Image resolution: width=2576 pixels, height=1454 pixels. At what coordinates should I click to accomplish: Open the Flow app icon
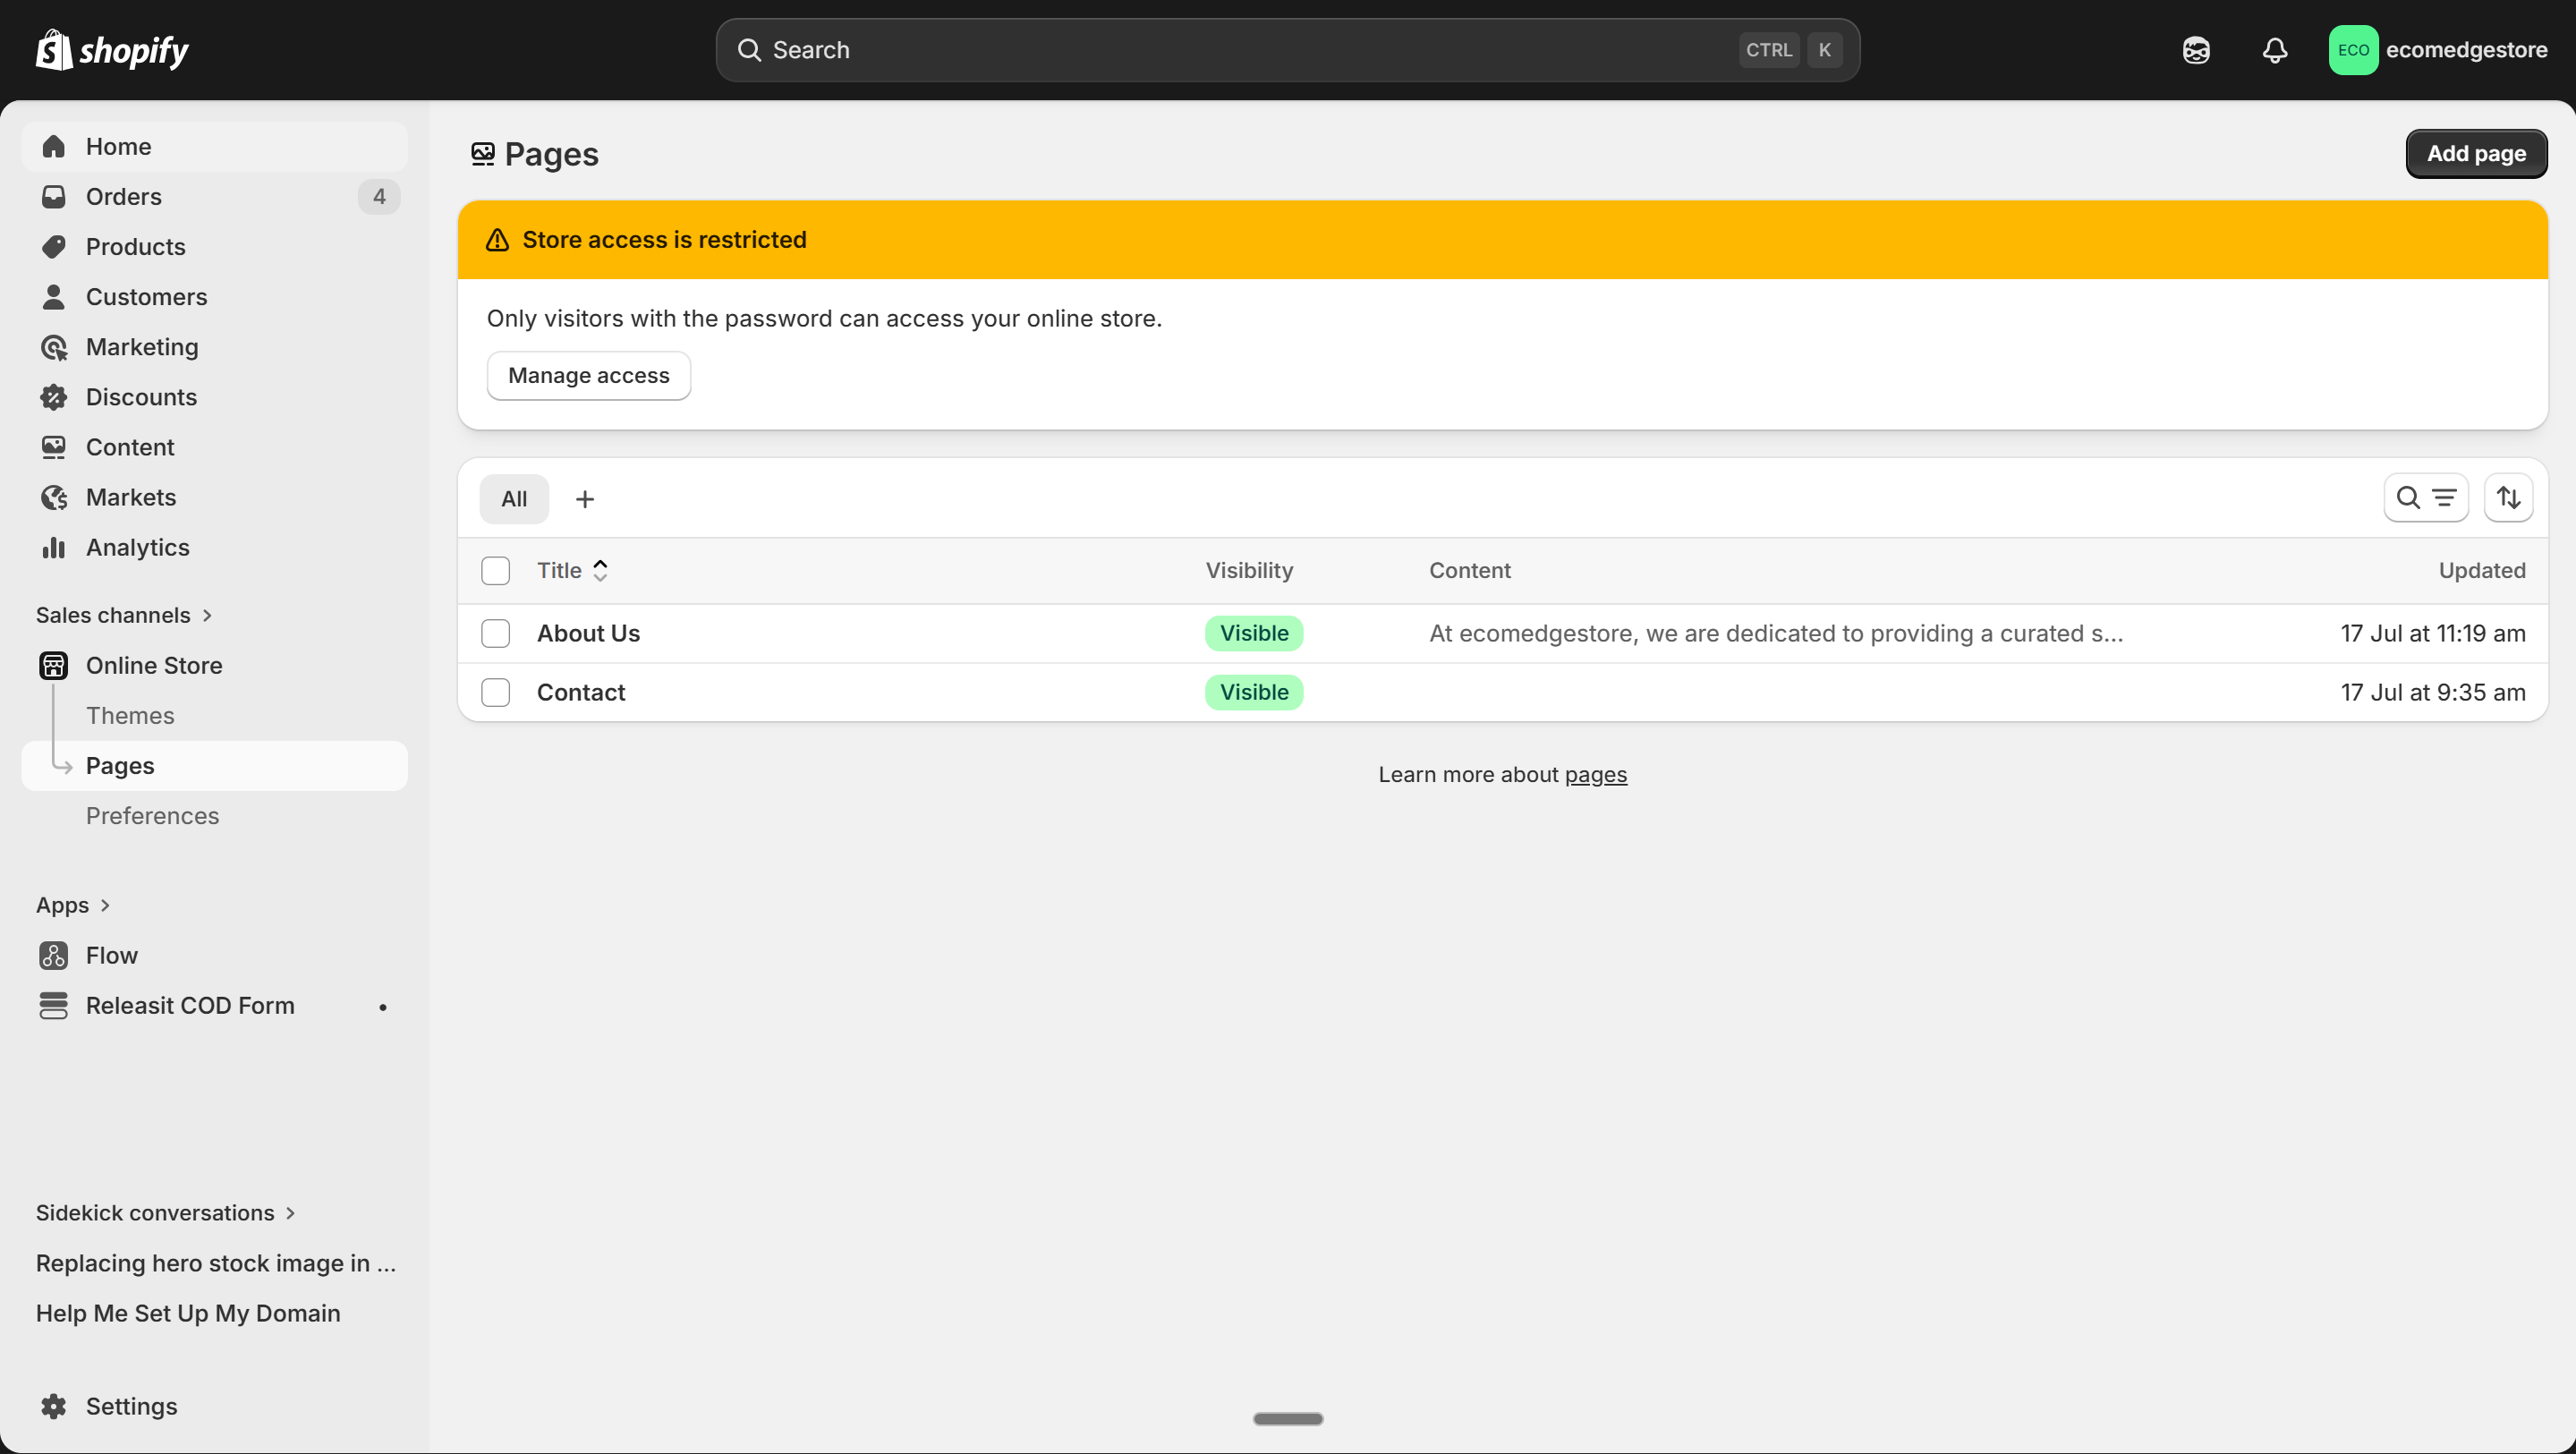[54, 955]
